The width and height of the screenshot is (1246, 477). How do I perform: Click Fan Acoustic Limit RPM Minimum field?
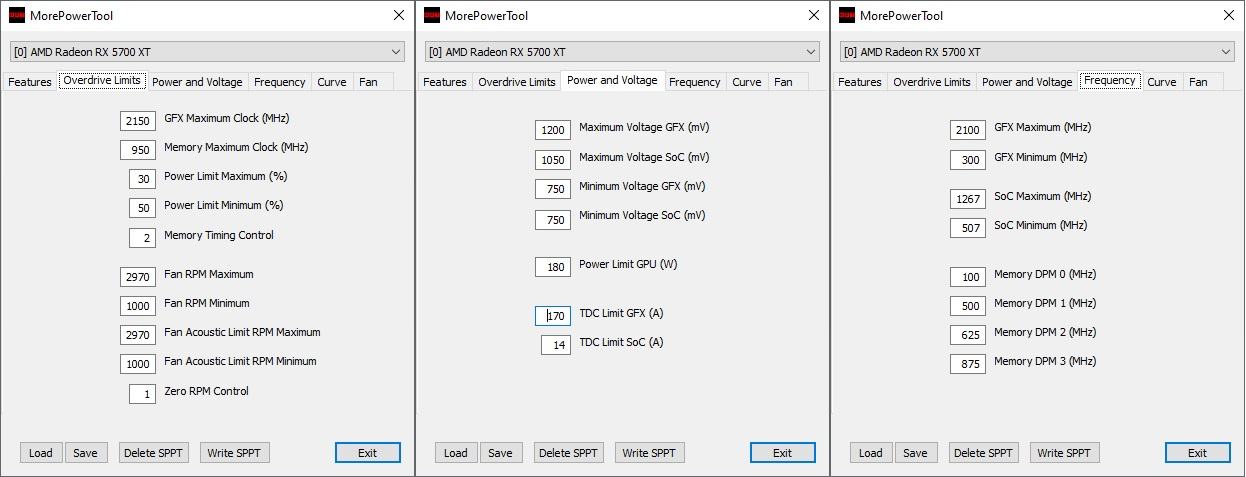tap(138, 364)
